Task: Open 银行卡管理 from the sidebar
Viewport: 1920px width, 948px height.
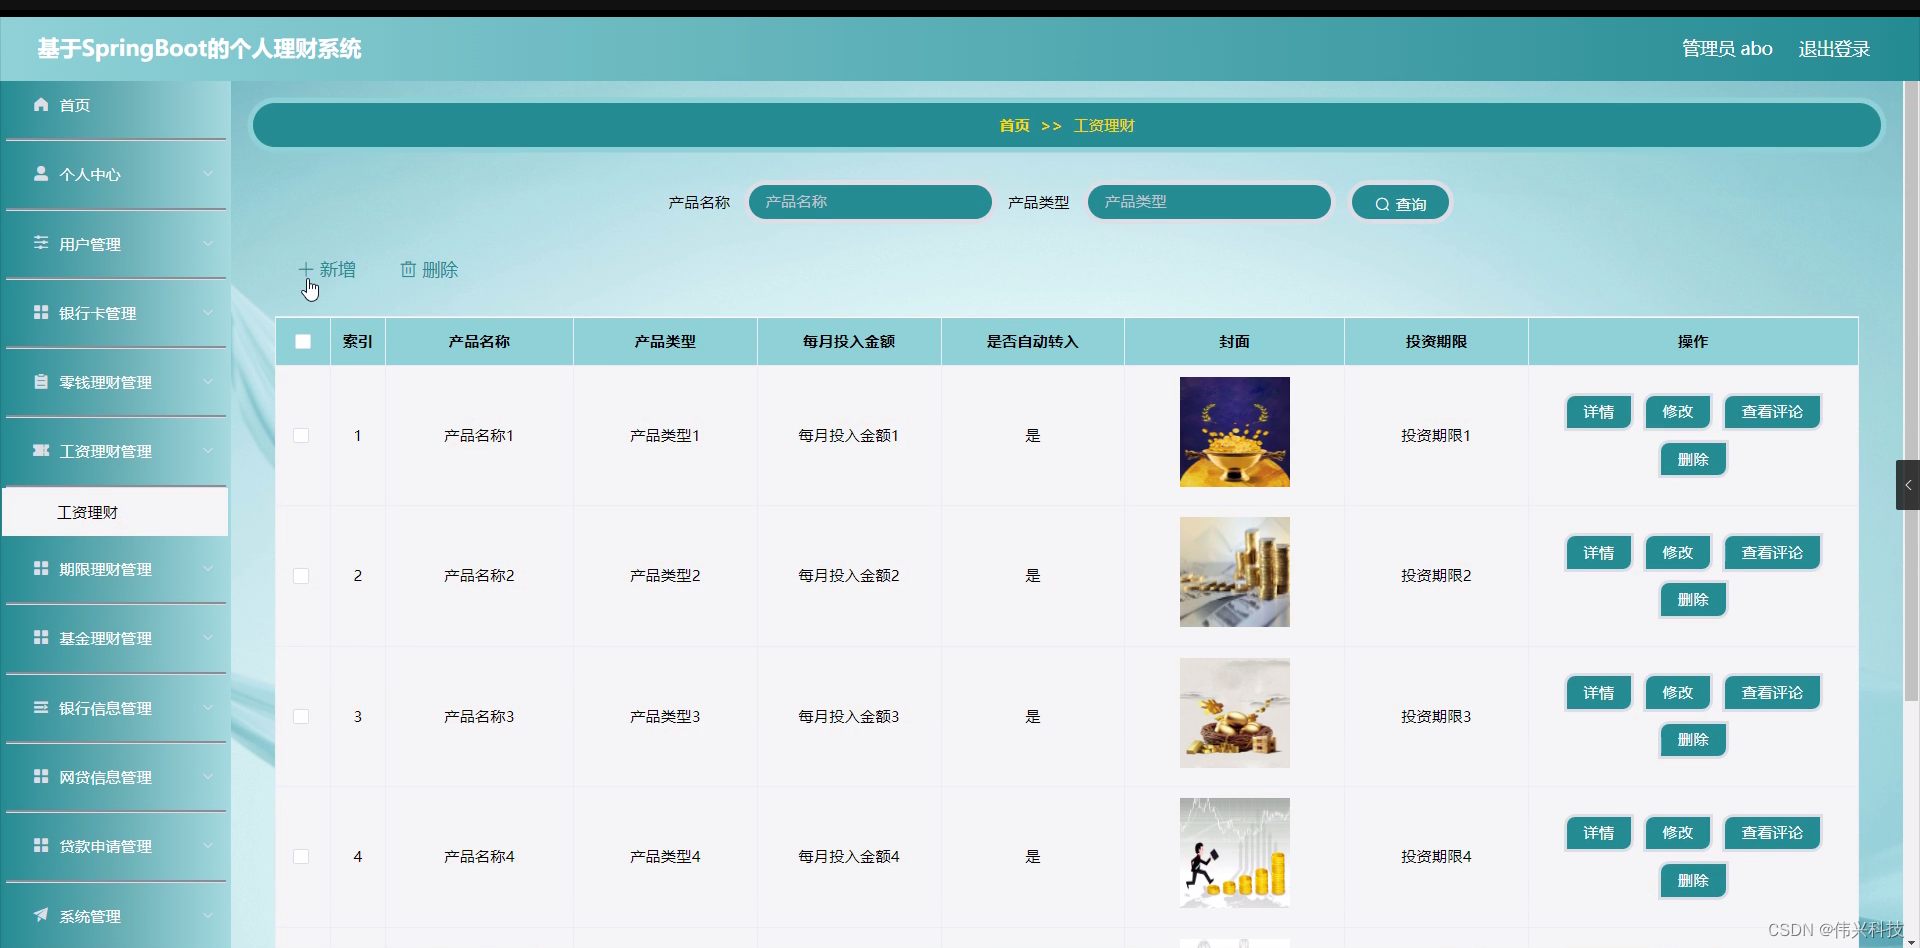Action: click(41, 313)
